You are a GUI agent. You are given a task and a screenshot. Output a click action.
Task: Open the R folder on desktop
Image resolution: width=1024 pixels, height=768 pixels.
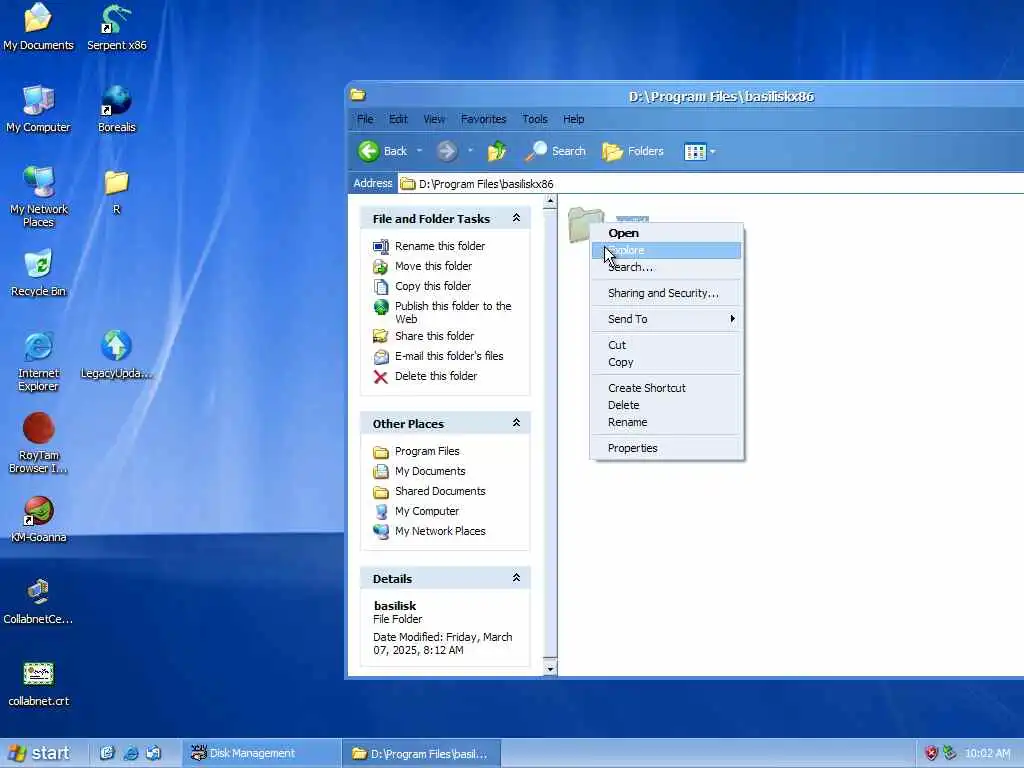(x=116, y=192)
